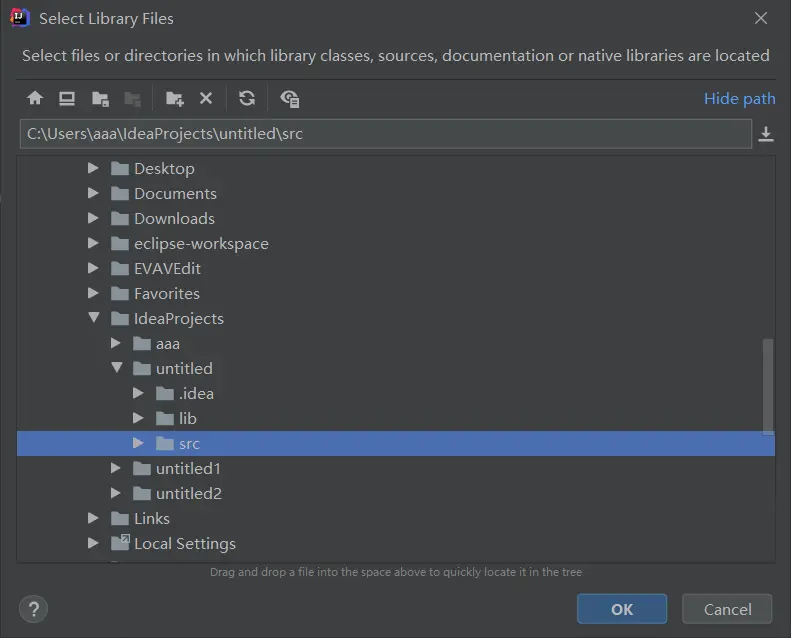Image resolution: width=791 pixels, height=638 pixels.
Task: Expand the Local Settings arrow
Action: click(x=93, y=543)
